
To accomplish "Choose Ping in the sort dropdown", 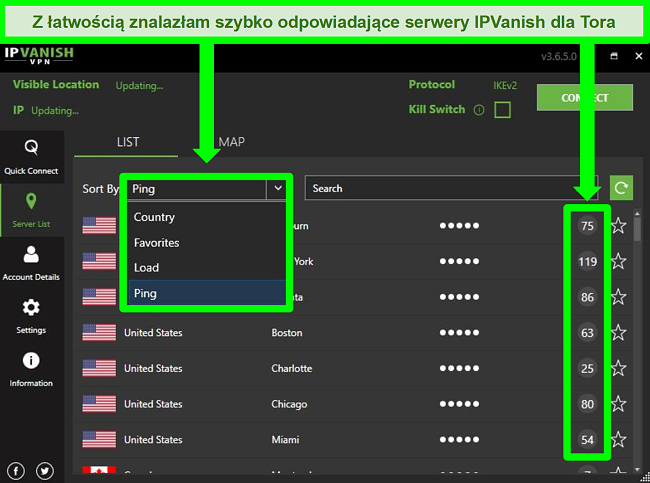I will coord(206,293).
